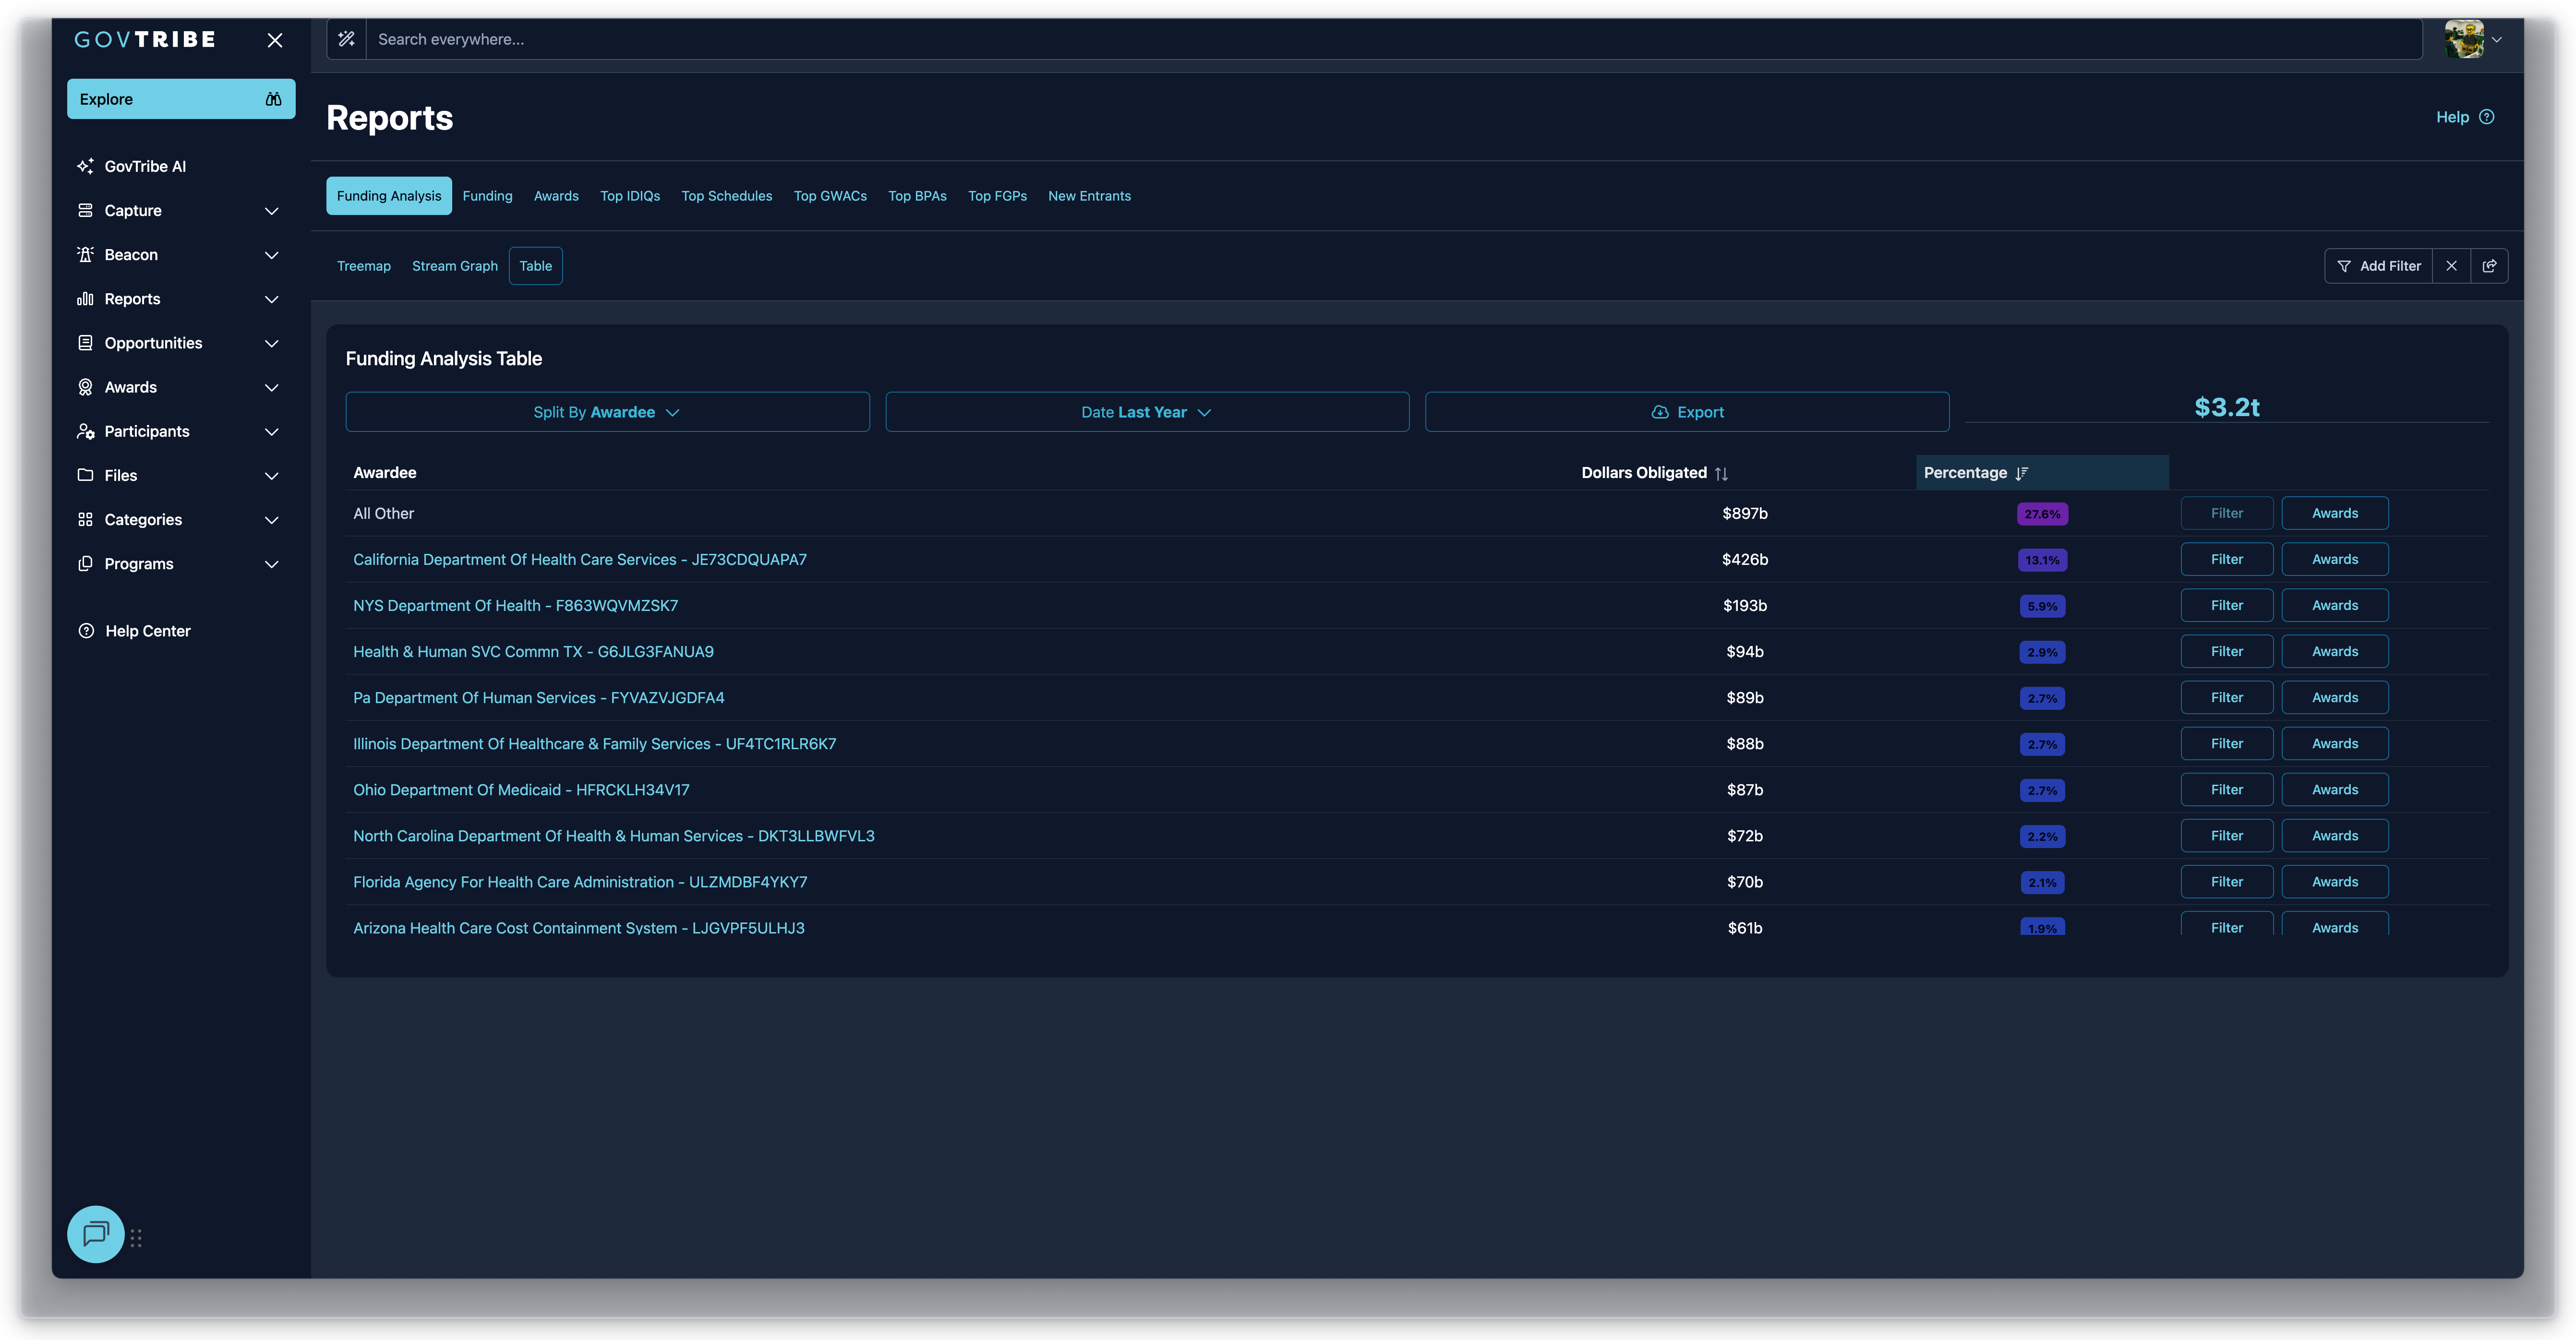
Task: Click the AI magic wand search icon
Action: (346, 39)
